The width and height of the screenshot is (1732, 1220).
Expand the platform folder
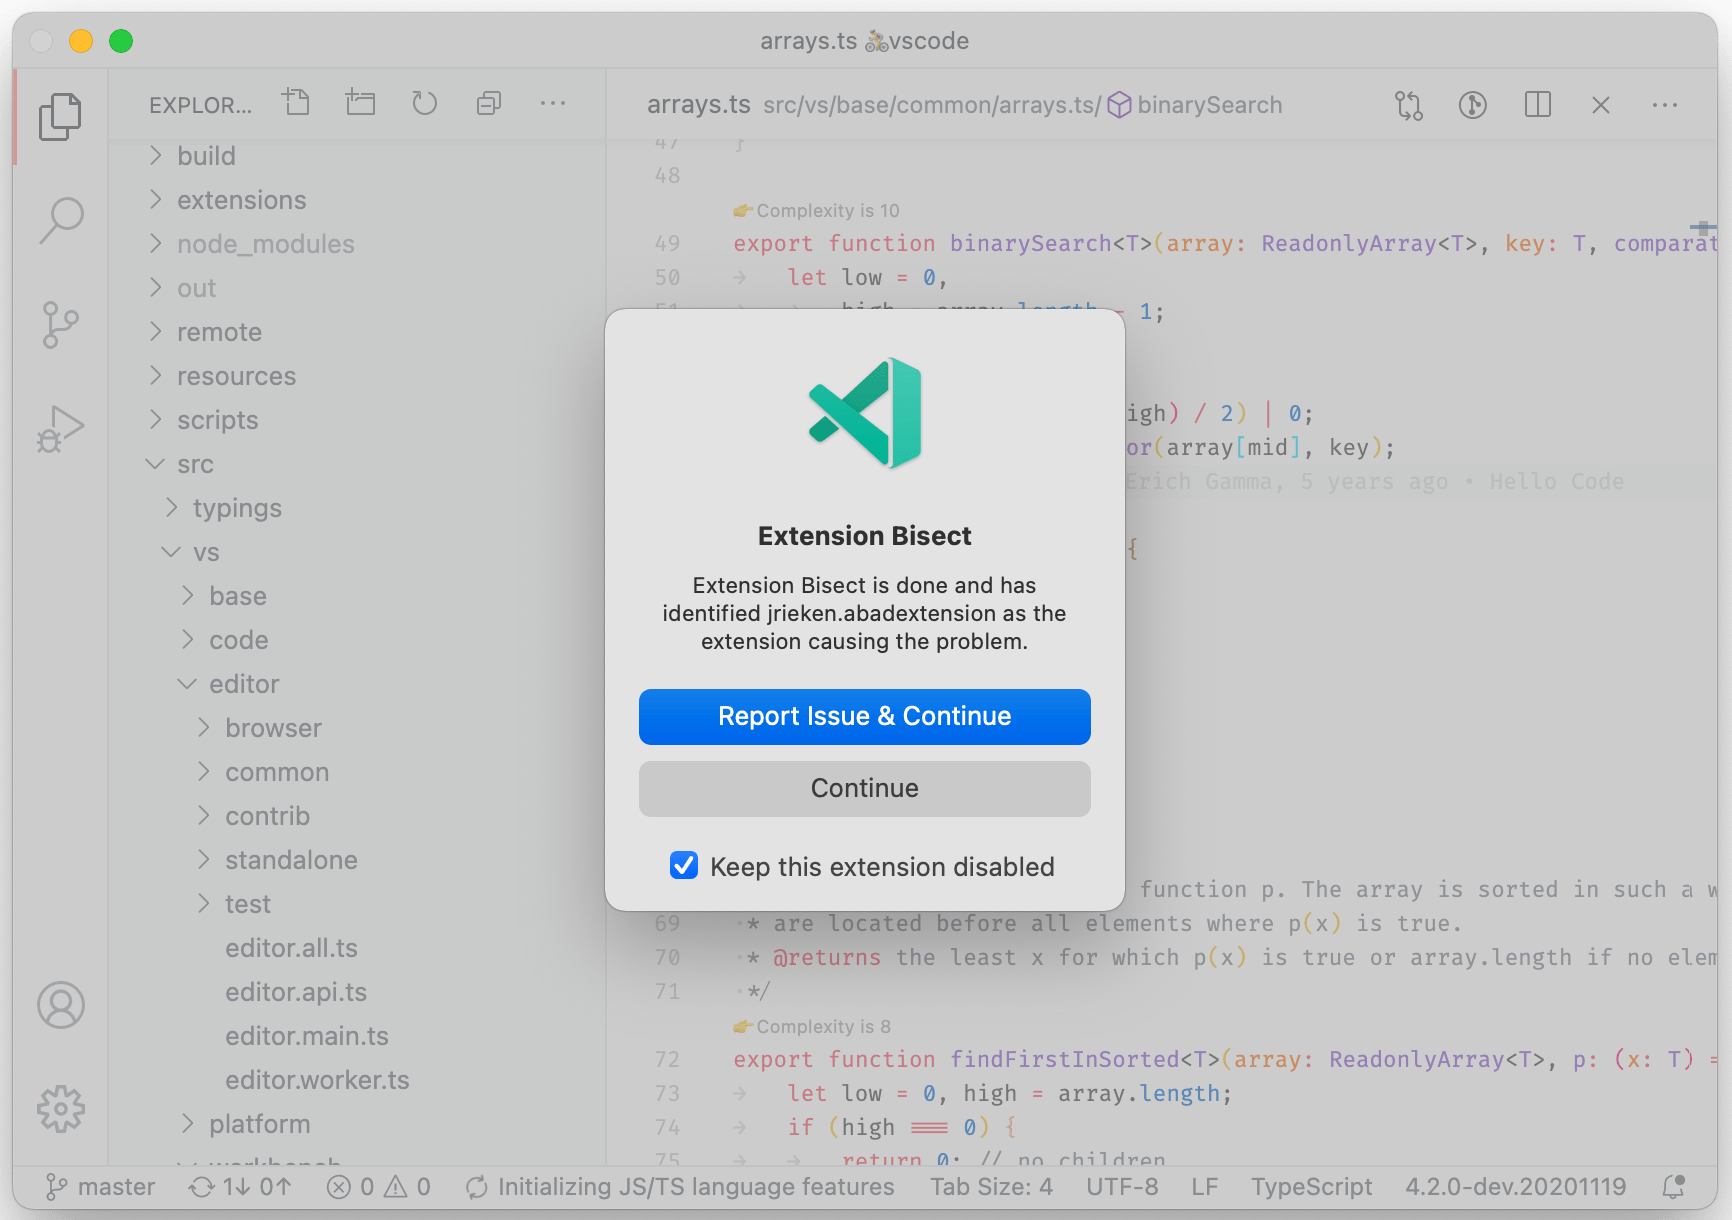[259, 1124]
